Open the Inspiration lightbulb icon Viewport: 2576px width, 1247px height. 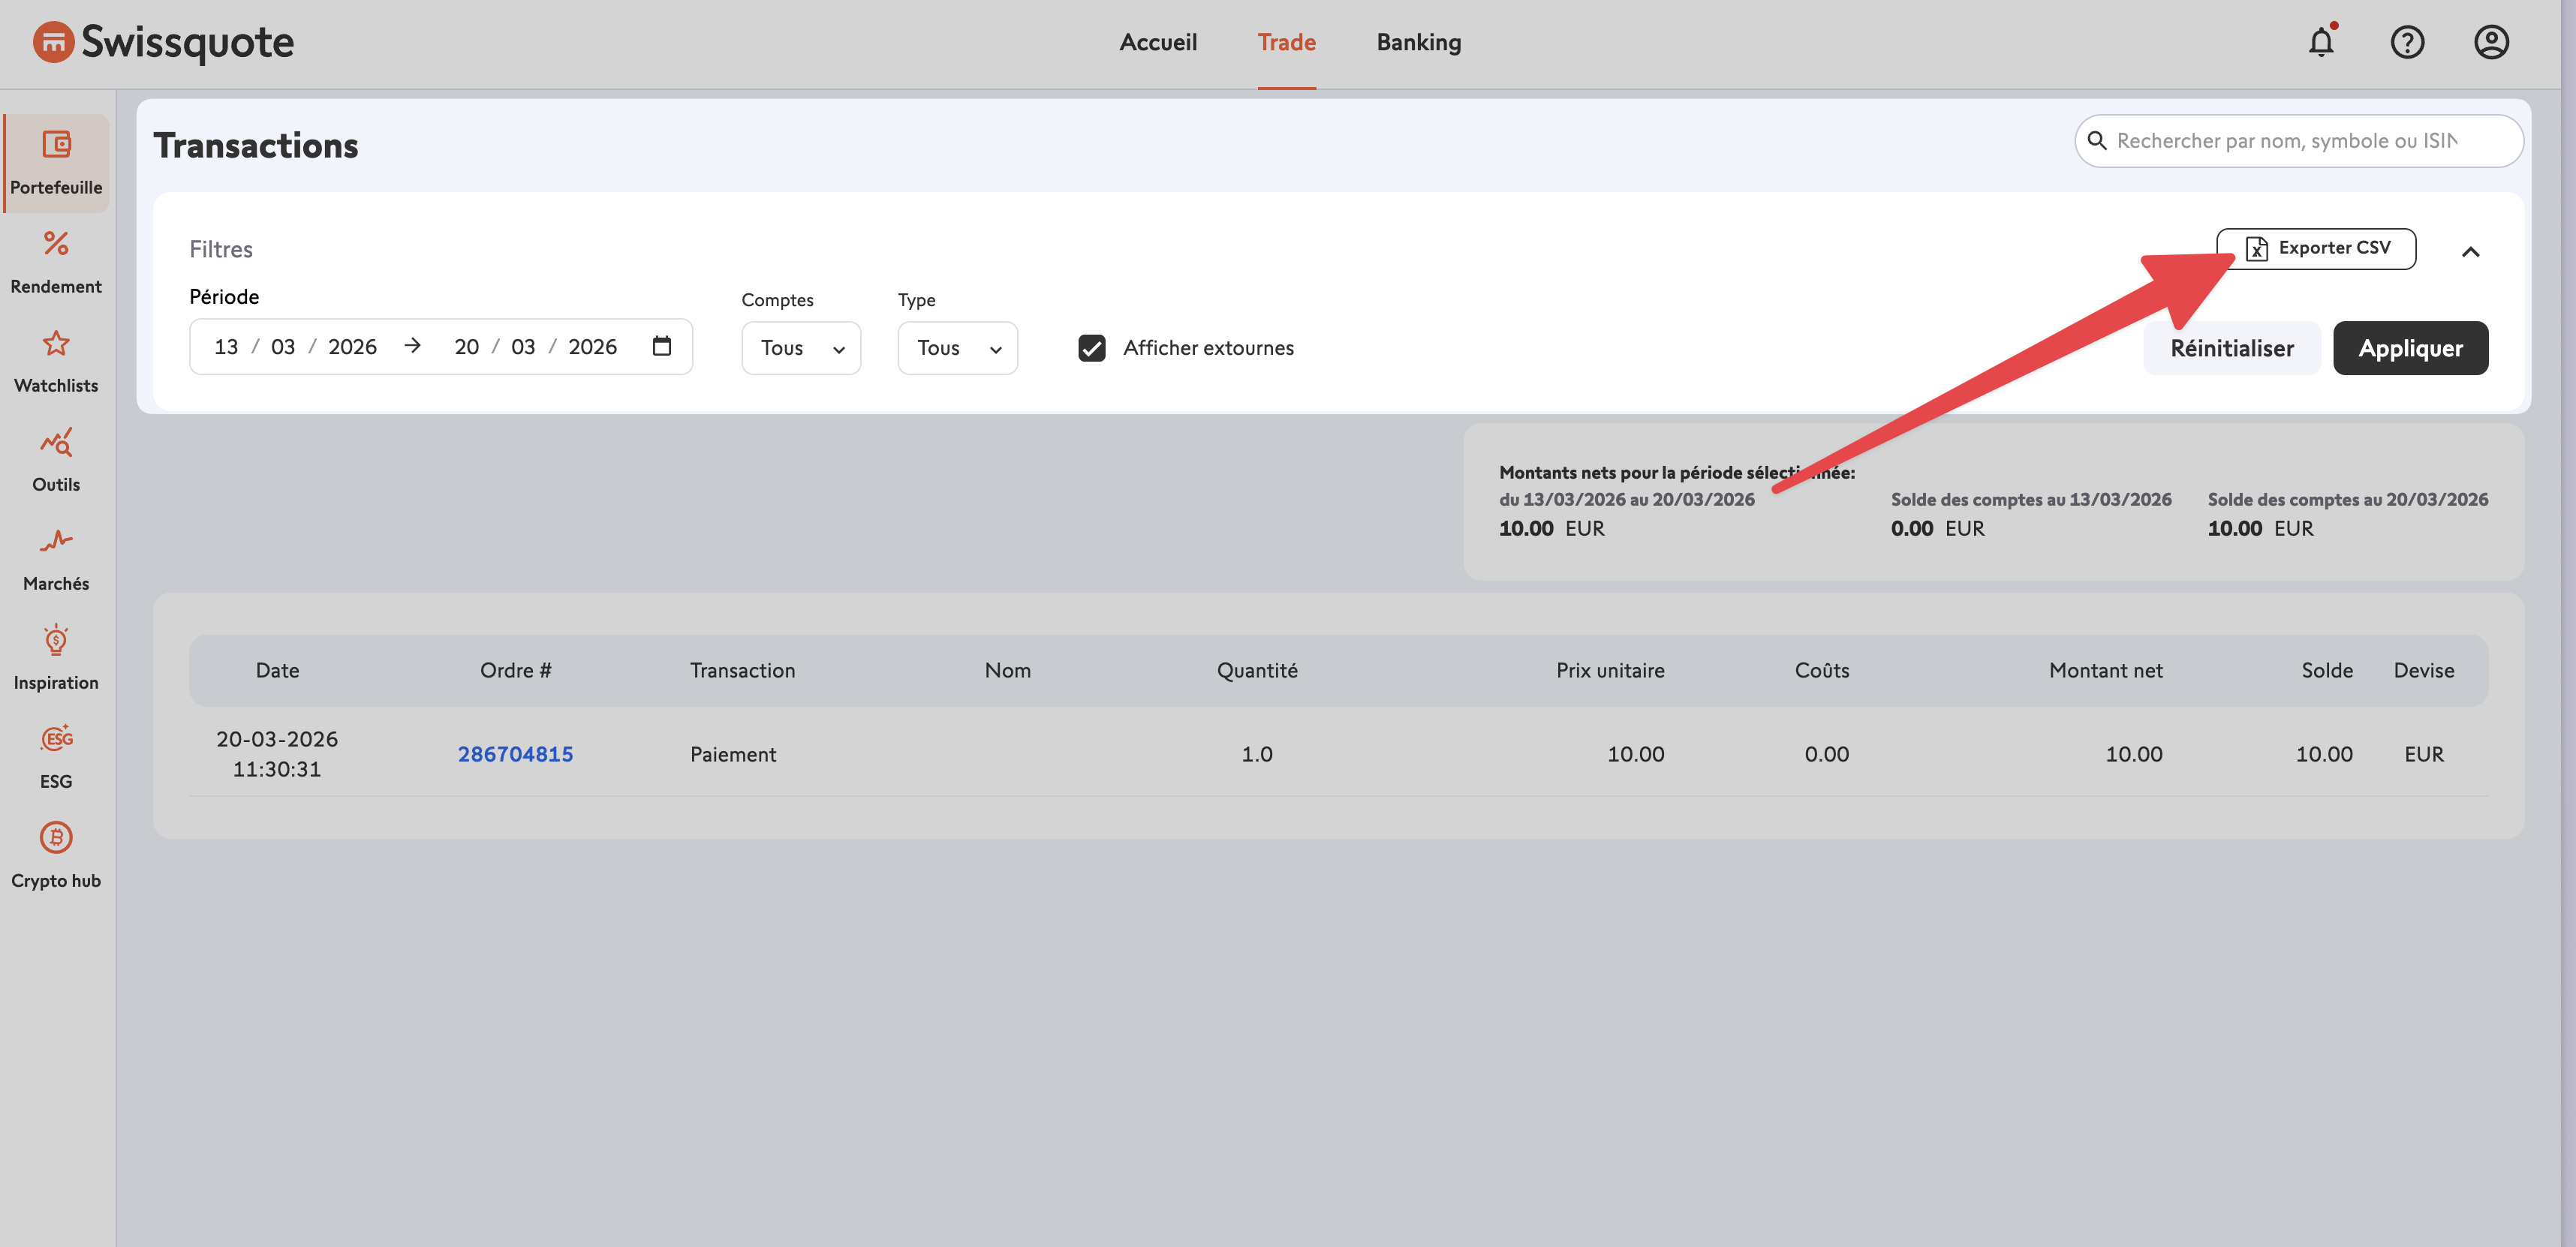(56, 640)
